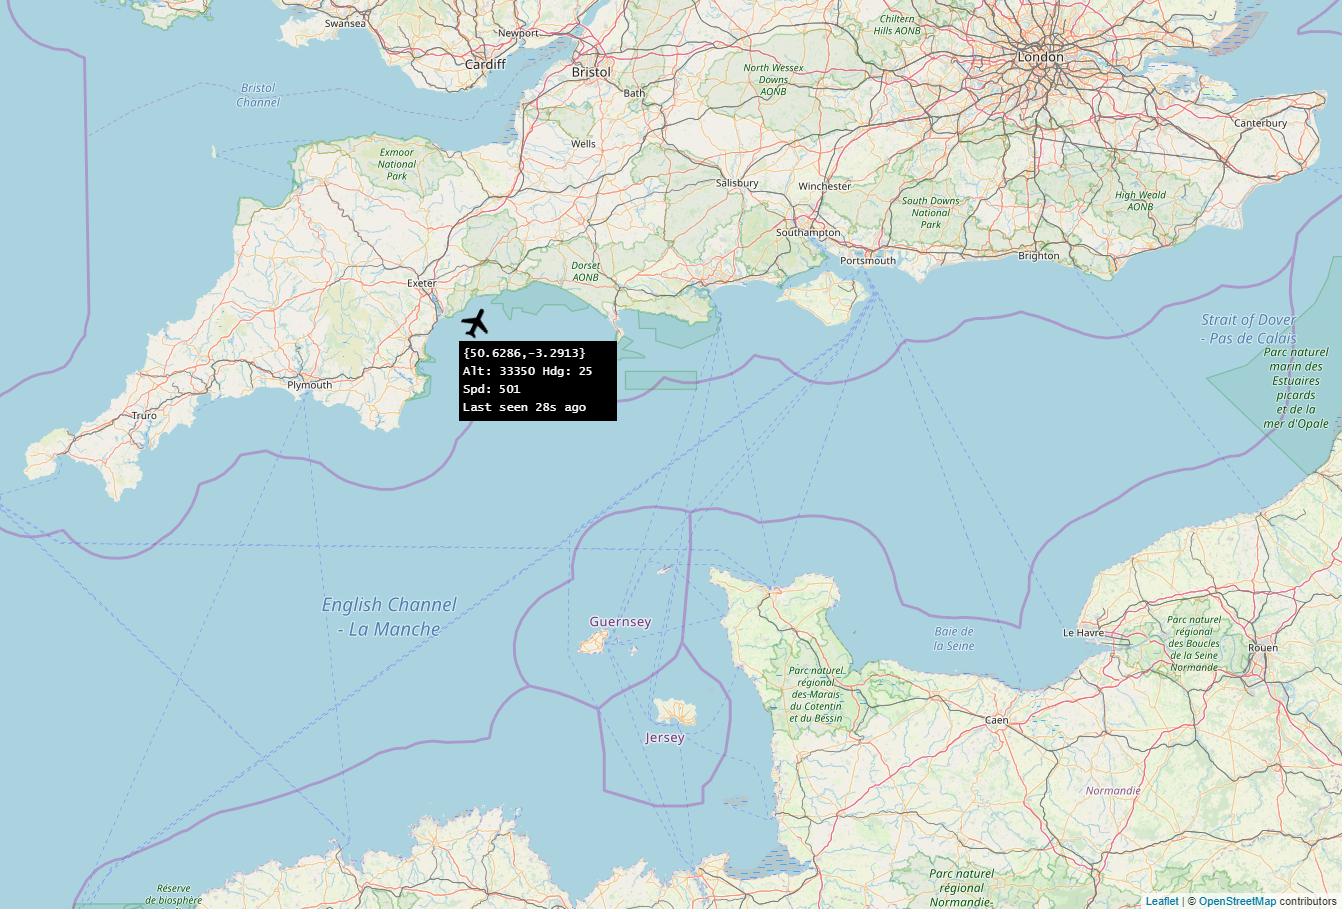Select the Jersey island label

tap(665, 738)
